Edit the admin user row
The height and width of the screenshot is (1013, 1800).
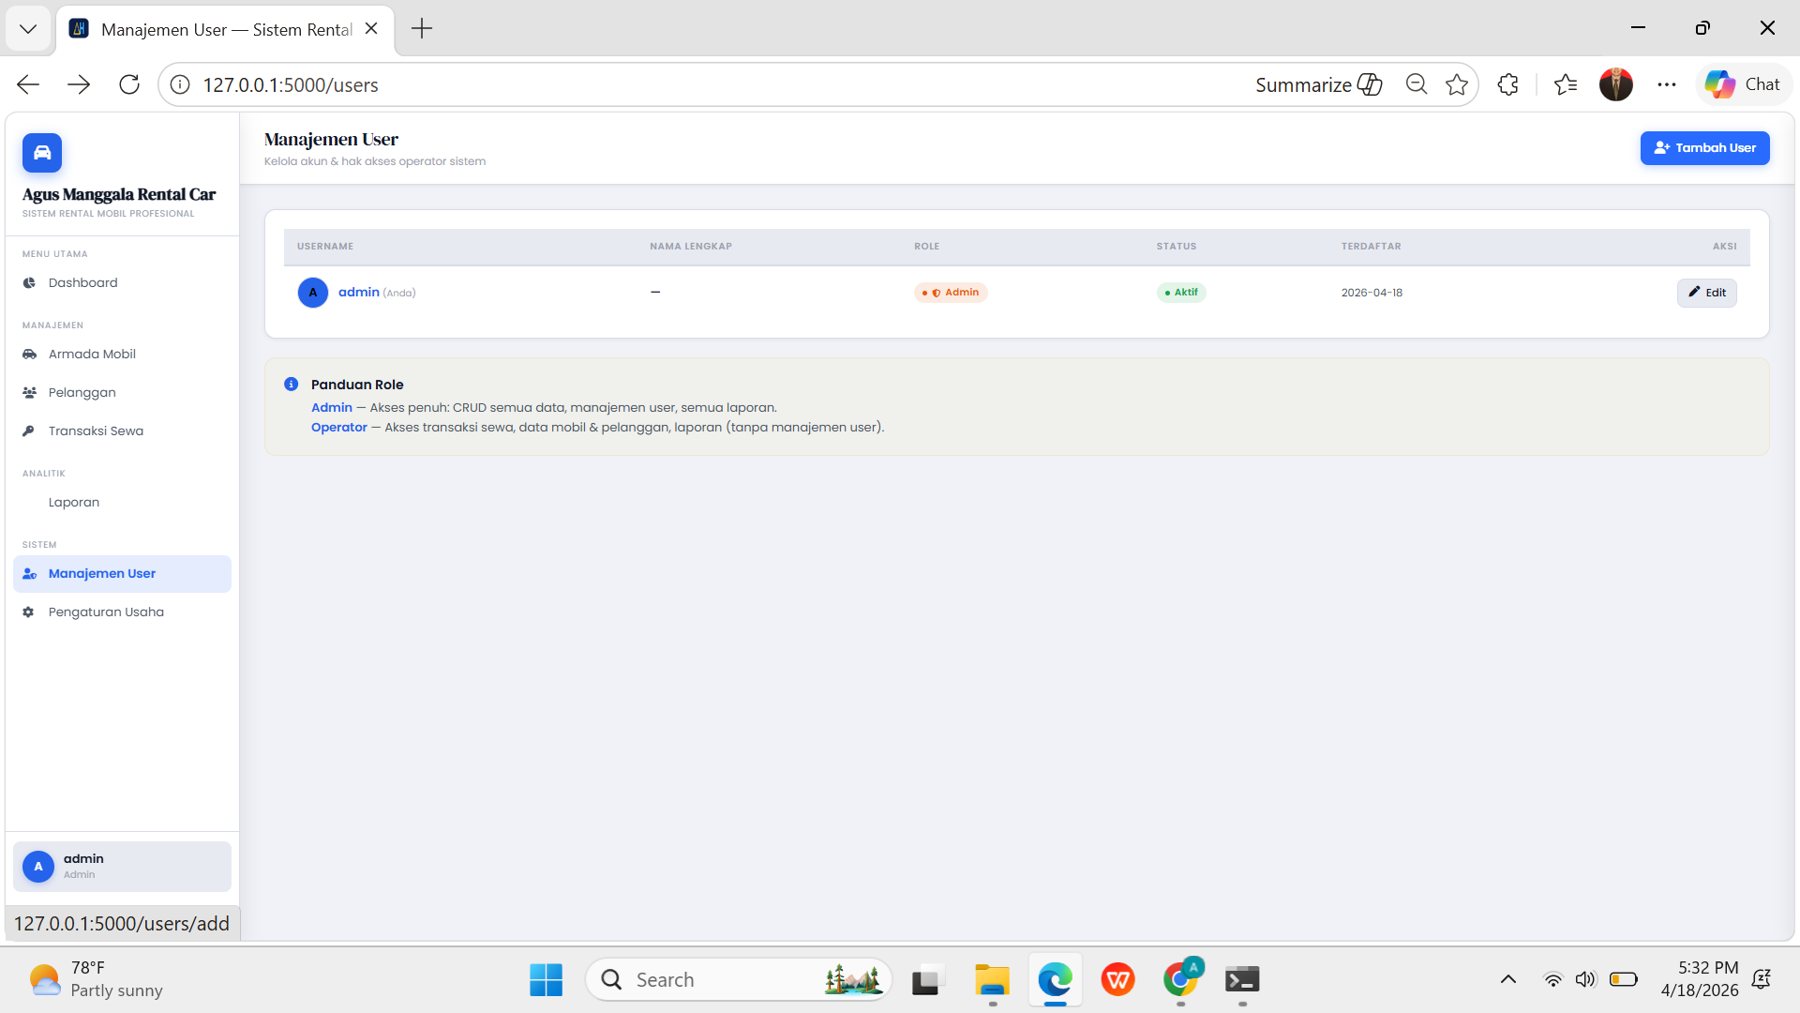point(1706,293)
